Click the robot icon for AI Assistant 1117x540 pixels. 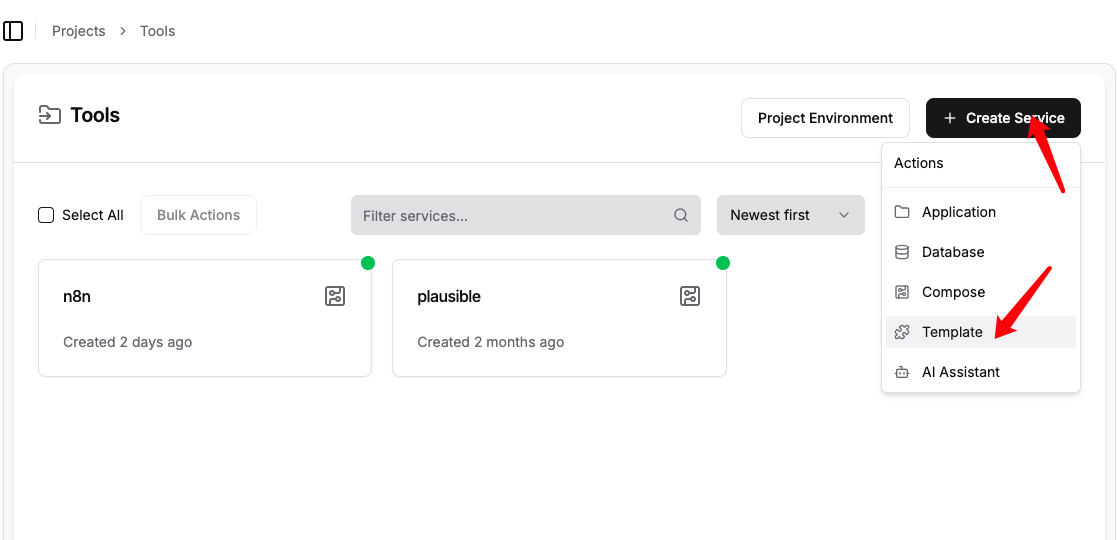902,372
